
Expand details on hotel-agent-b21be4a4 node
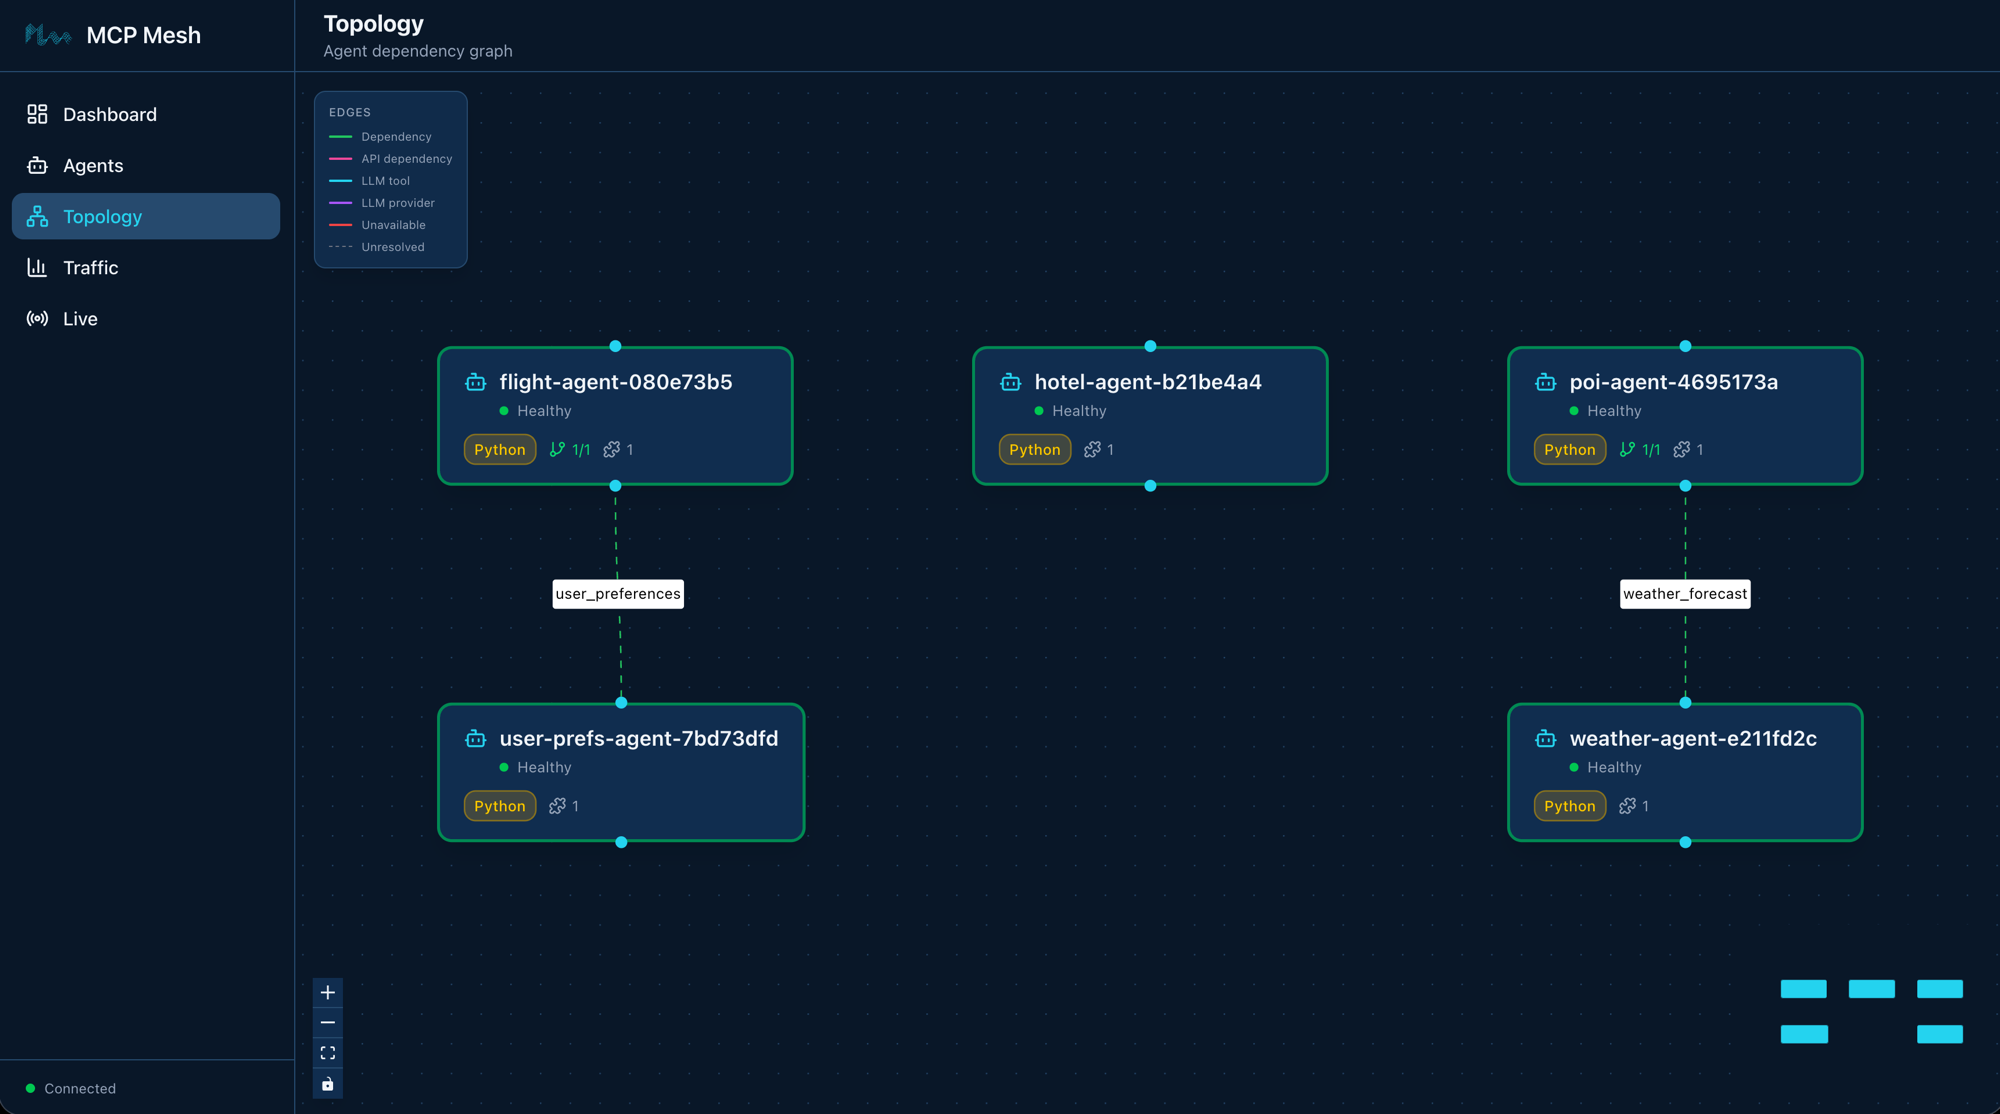1149,415
